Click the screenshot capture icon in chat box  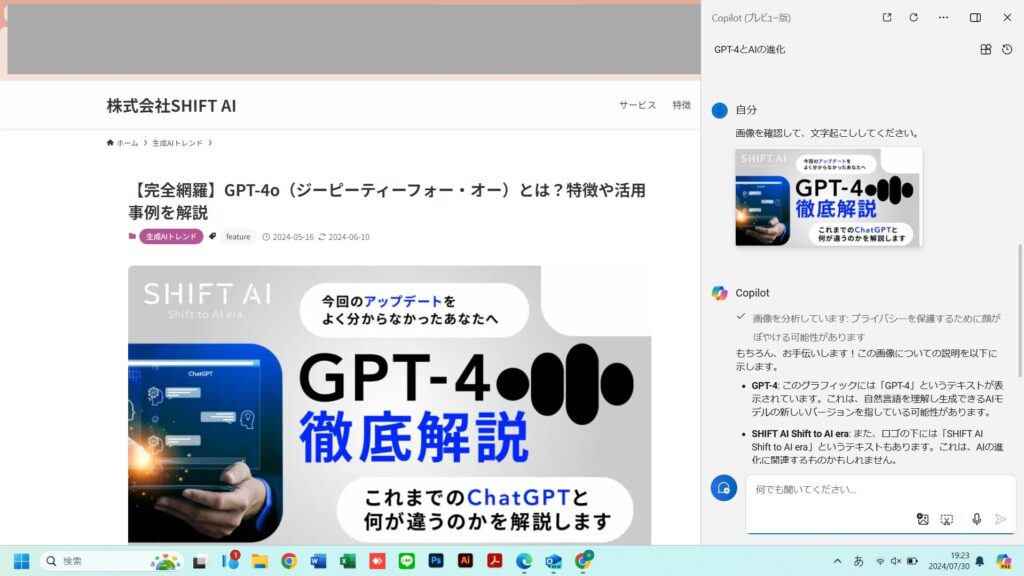(x=947, y=519)
